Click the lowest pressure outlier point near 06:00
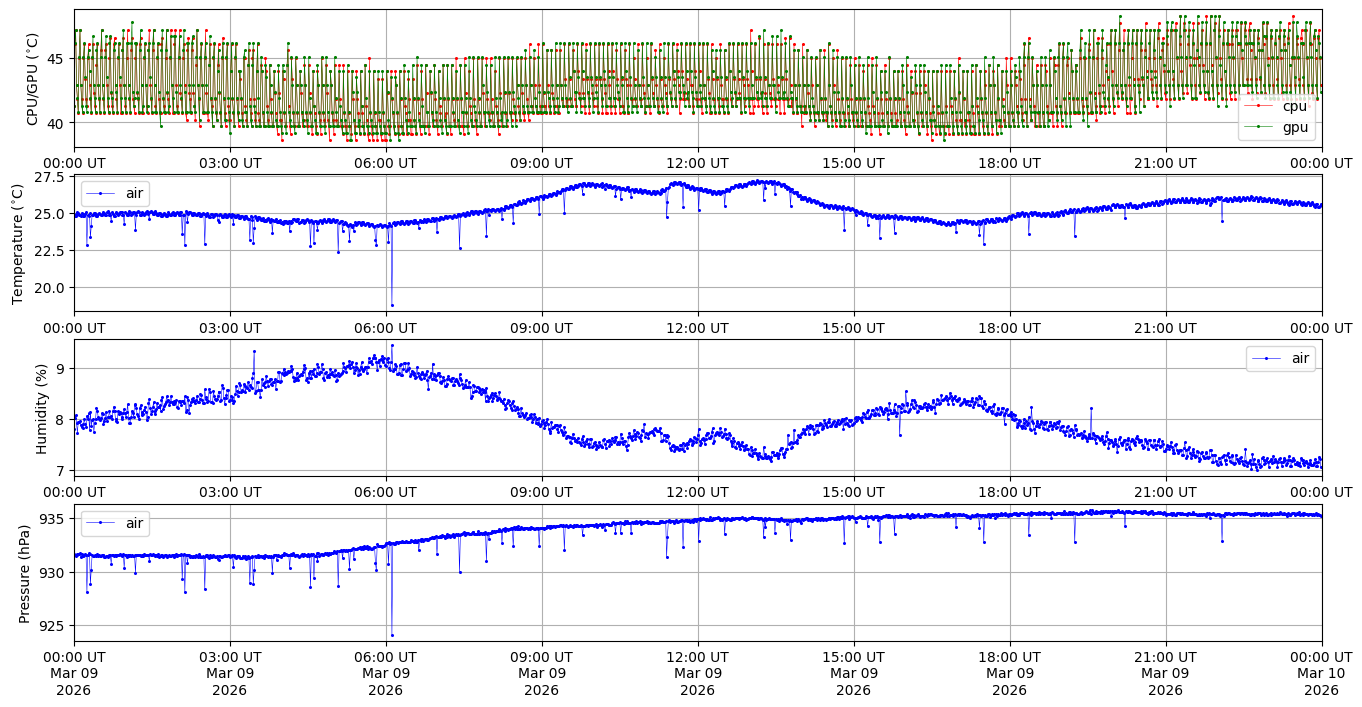The width and height of the screenshot is (1362, 707). point(392,635)
